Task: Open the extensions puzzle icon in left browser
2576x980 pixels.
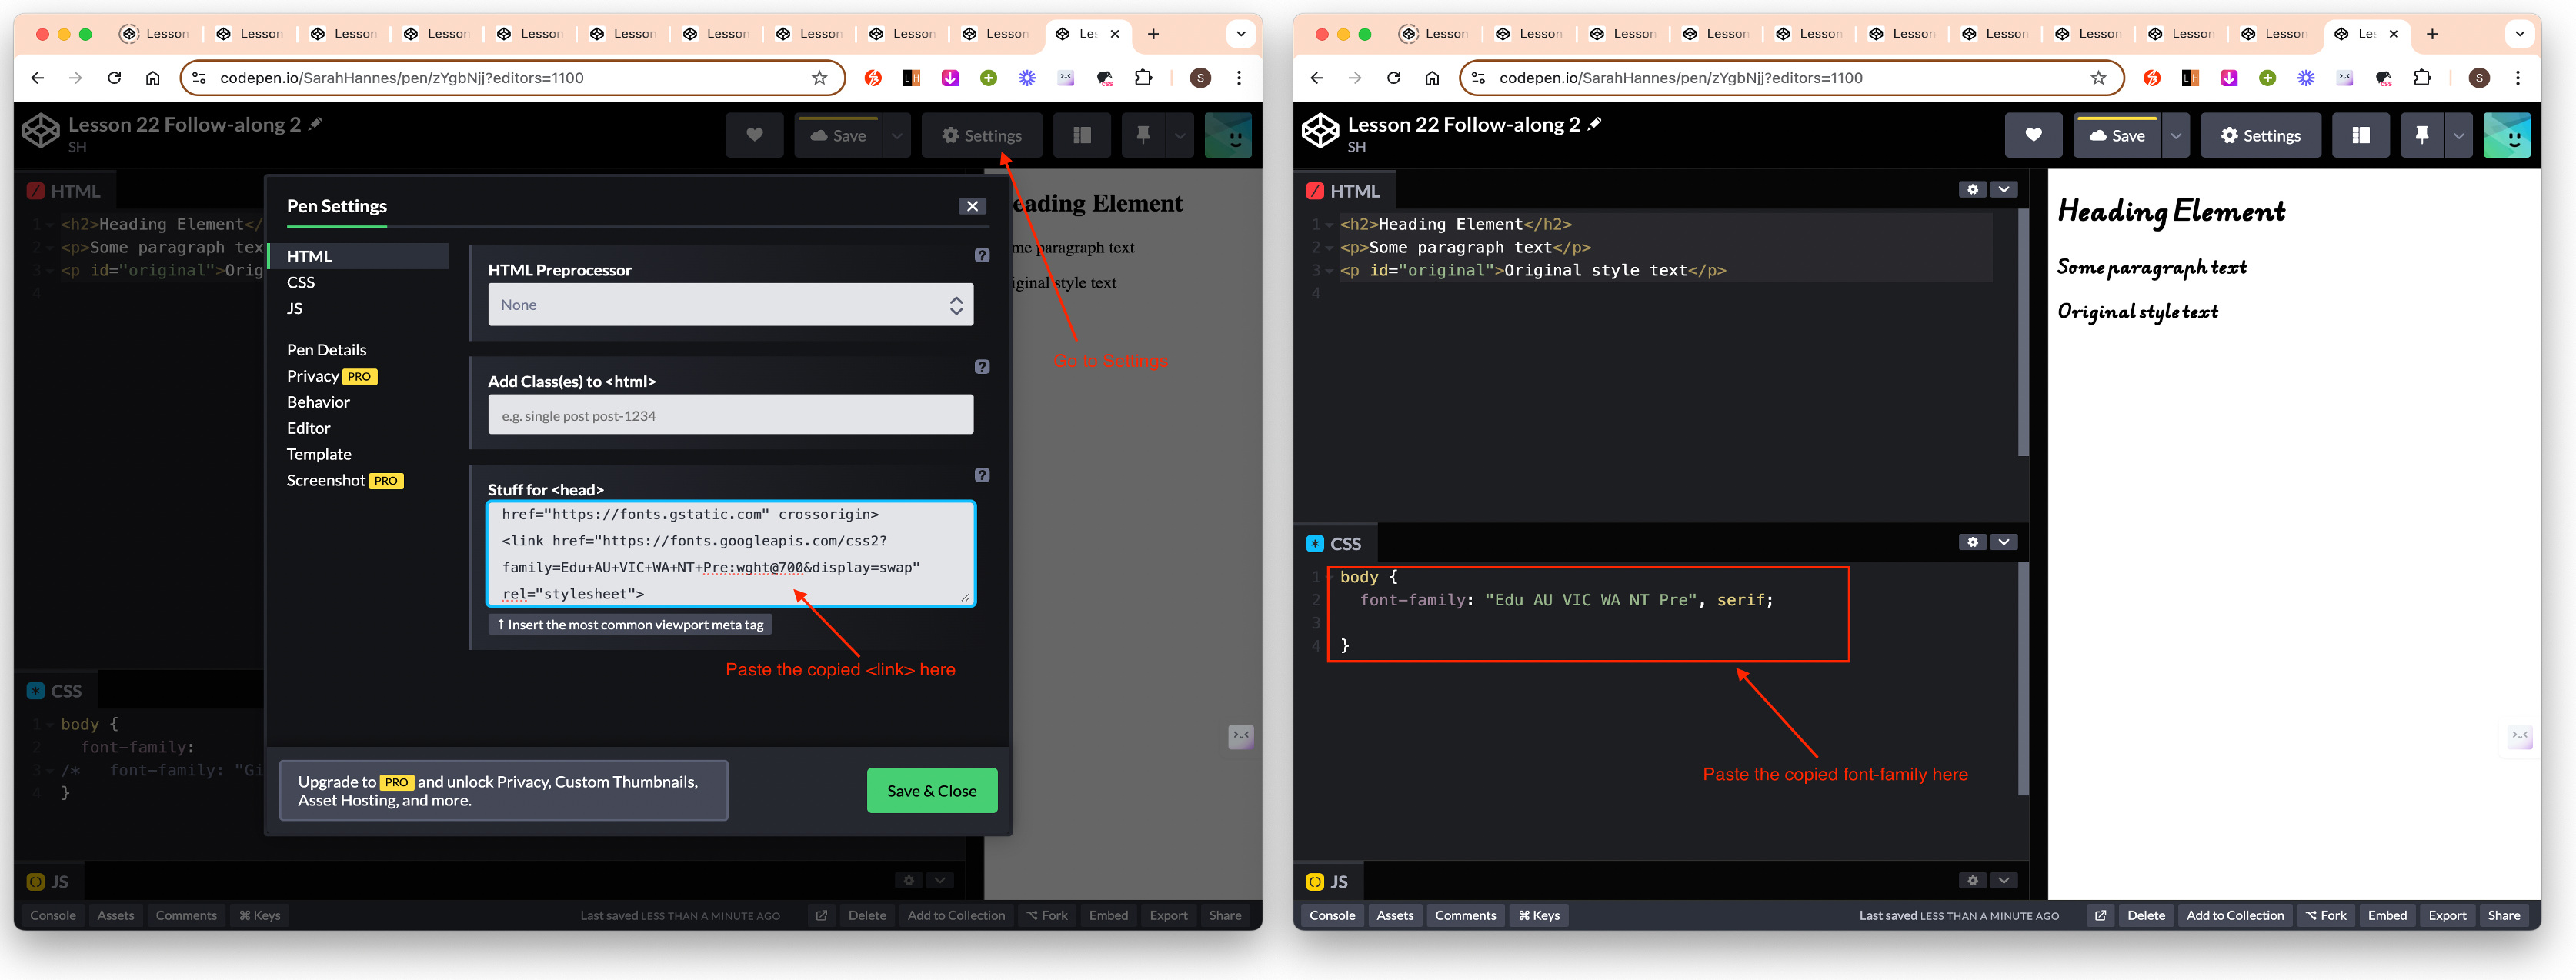Action: tap(1144, 78)
